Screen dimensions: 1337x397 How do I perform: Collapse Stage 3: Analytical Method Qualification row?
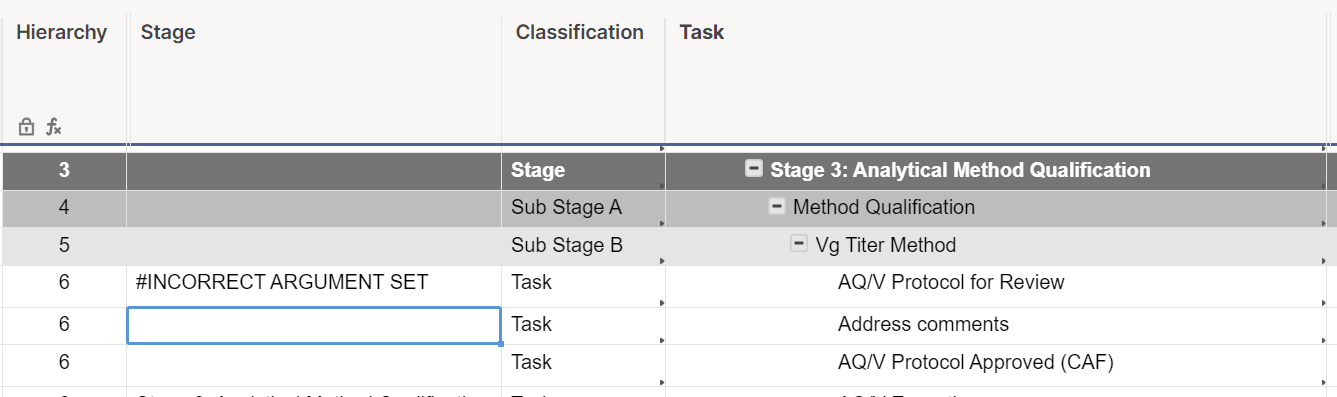coord(754,169)
